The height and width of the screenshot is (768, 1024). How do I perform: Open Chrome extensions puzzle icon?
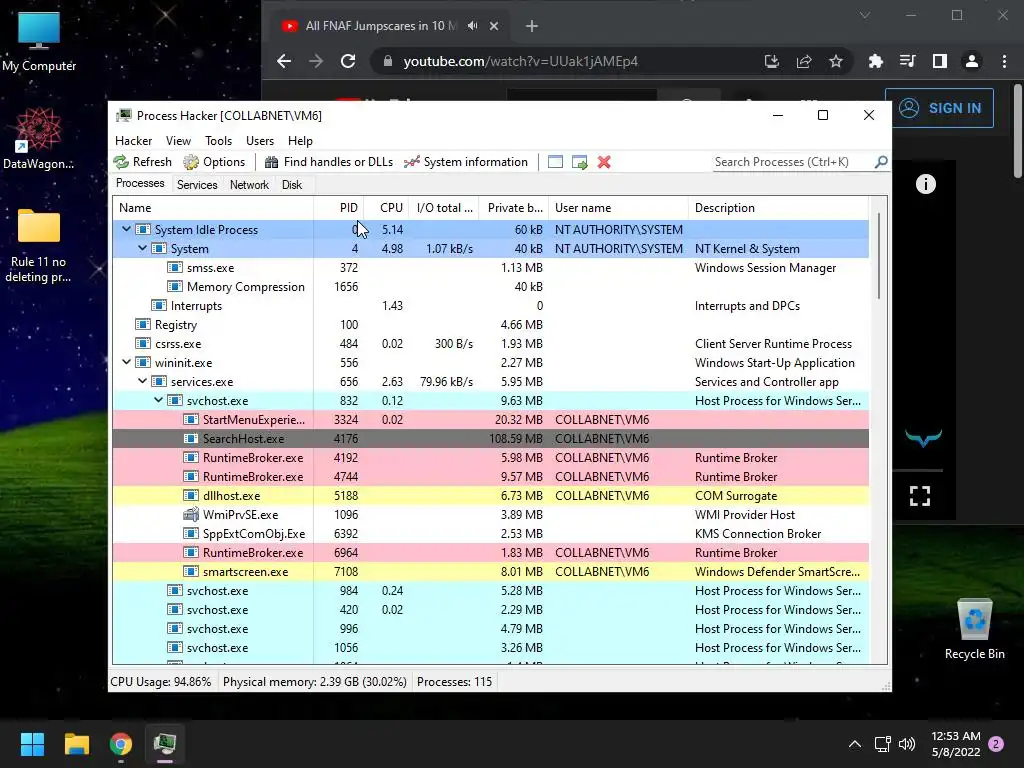point(876,61)
